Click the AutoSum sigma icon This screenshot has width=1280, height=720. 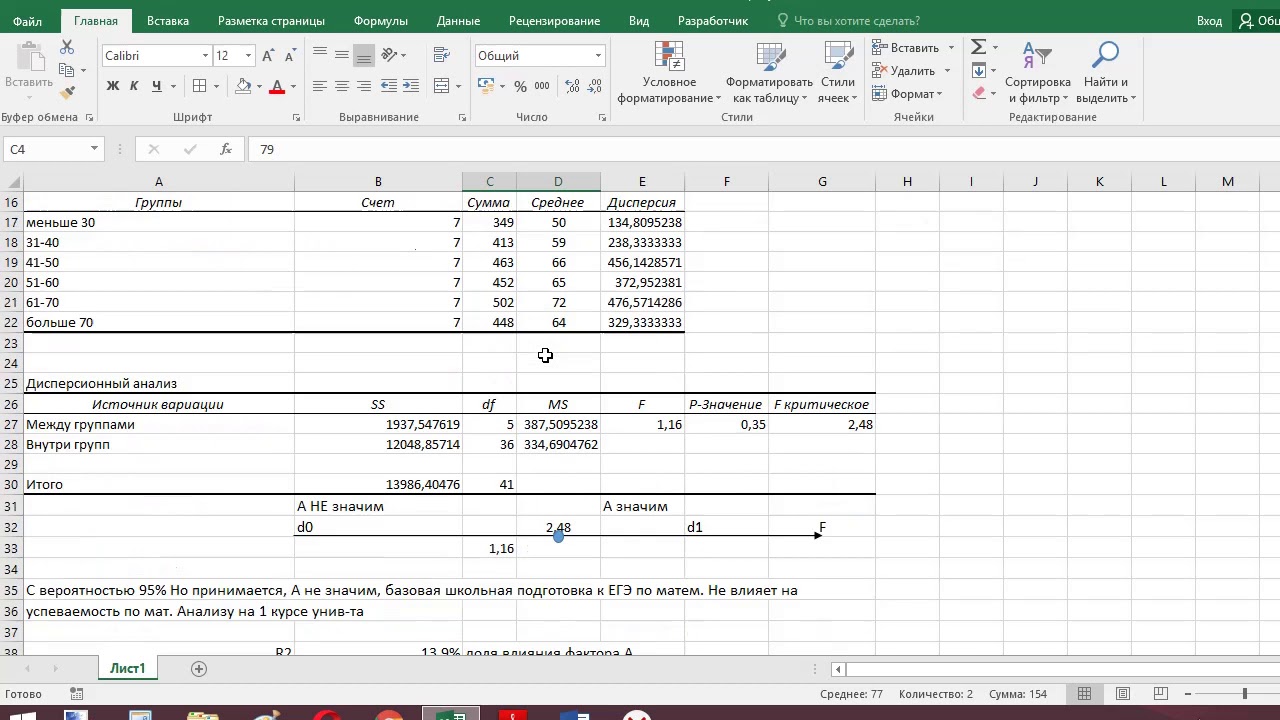[978, 47]
